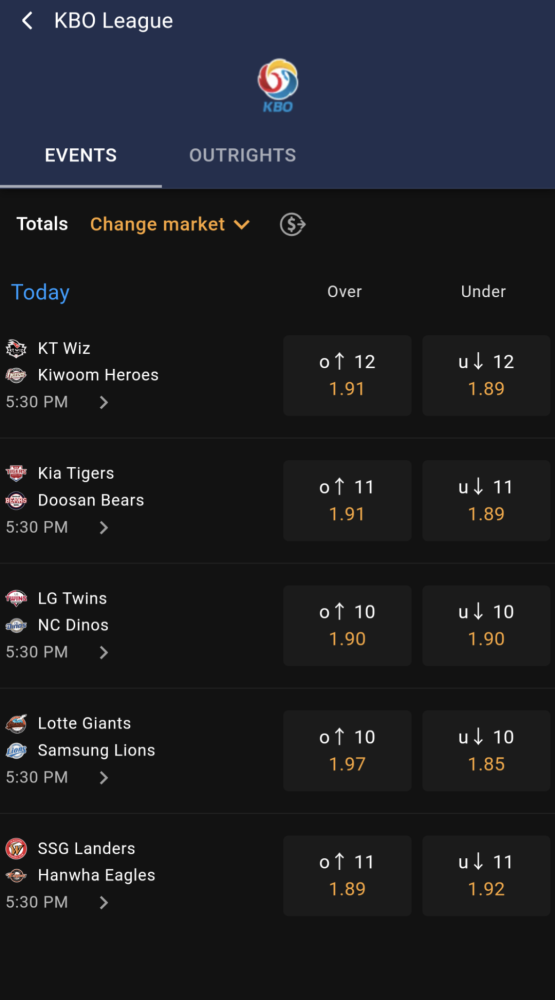
Task: Select Under 11 at 1.89 for Kia Tigers
Action: tap(486, 501)
